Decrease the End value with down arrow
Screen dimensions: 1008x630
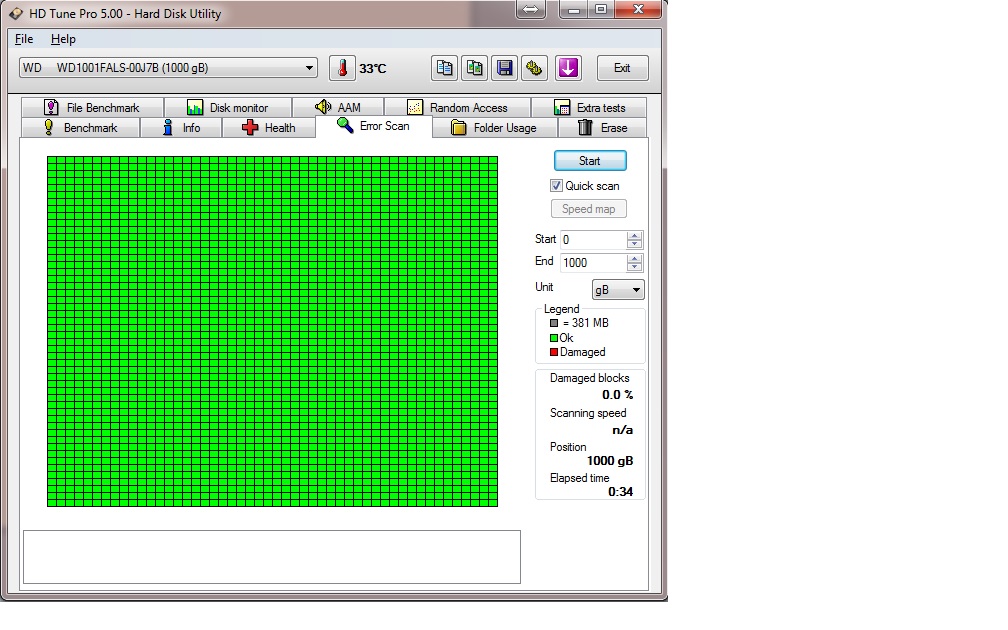click(634, 267)
